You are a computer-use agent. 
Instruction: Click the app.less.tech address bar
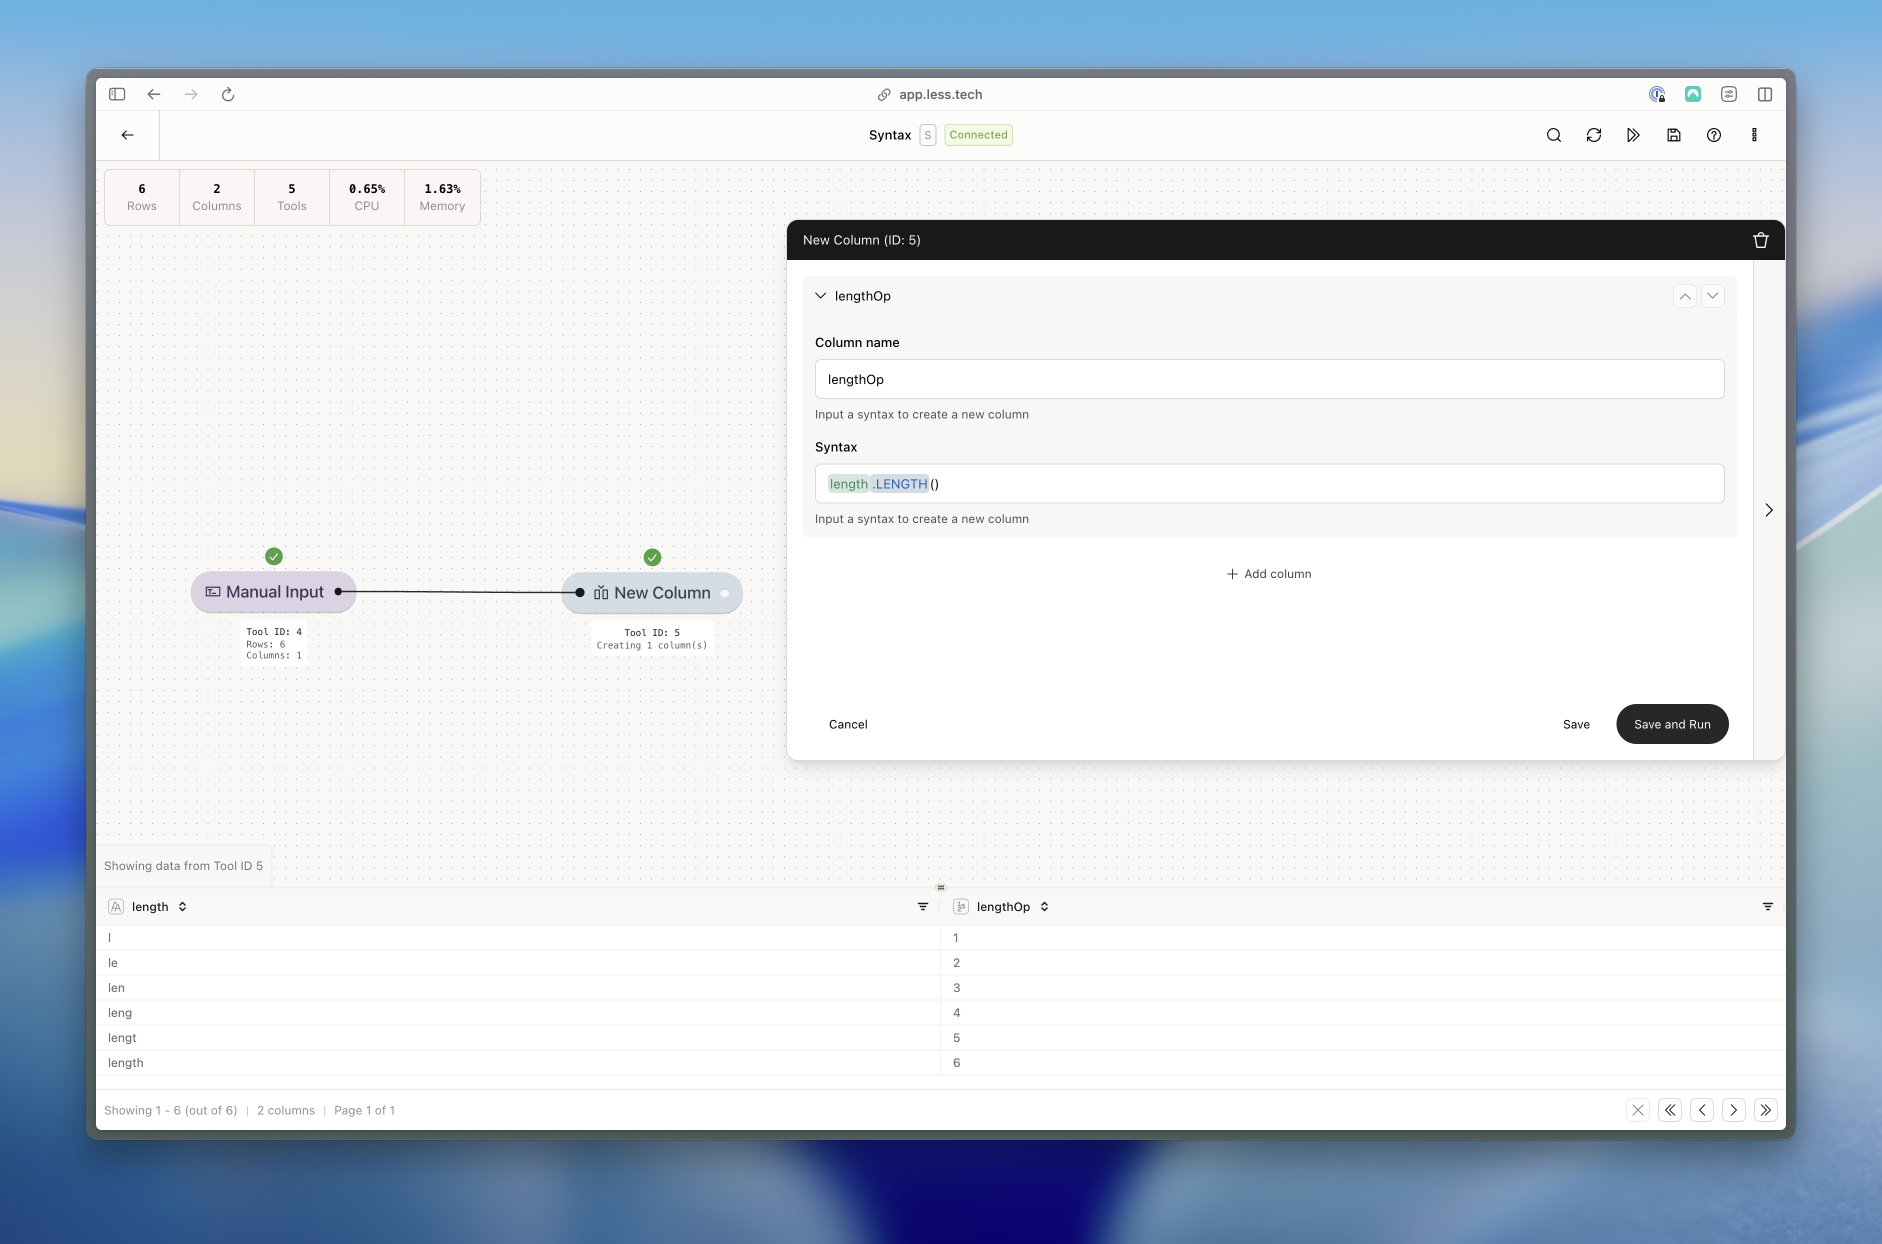930,94
